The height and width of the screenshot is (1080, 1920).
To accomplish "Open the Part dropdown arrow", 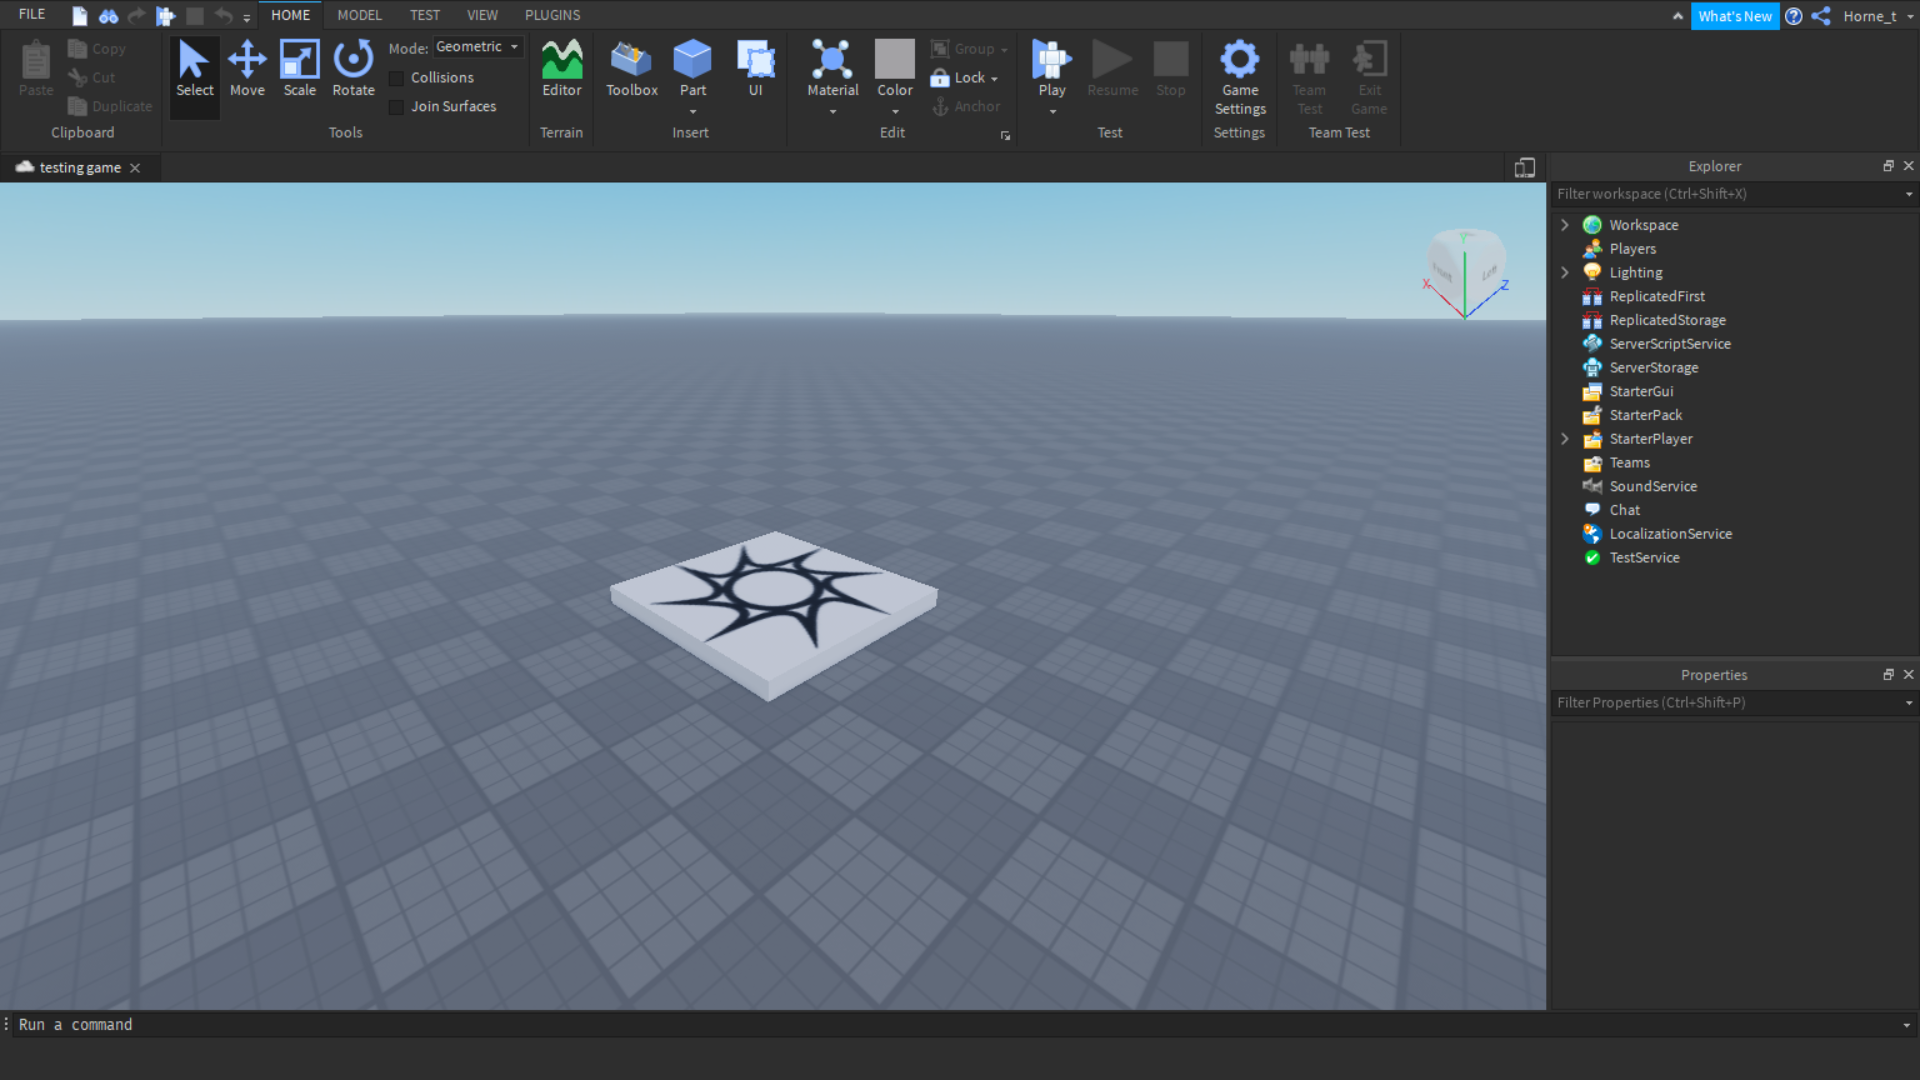I will [x=692, y=112].
